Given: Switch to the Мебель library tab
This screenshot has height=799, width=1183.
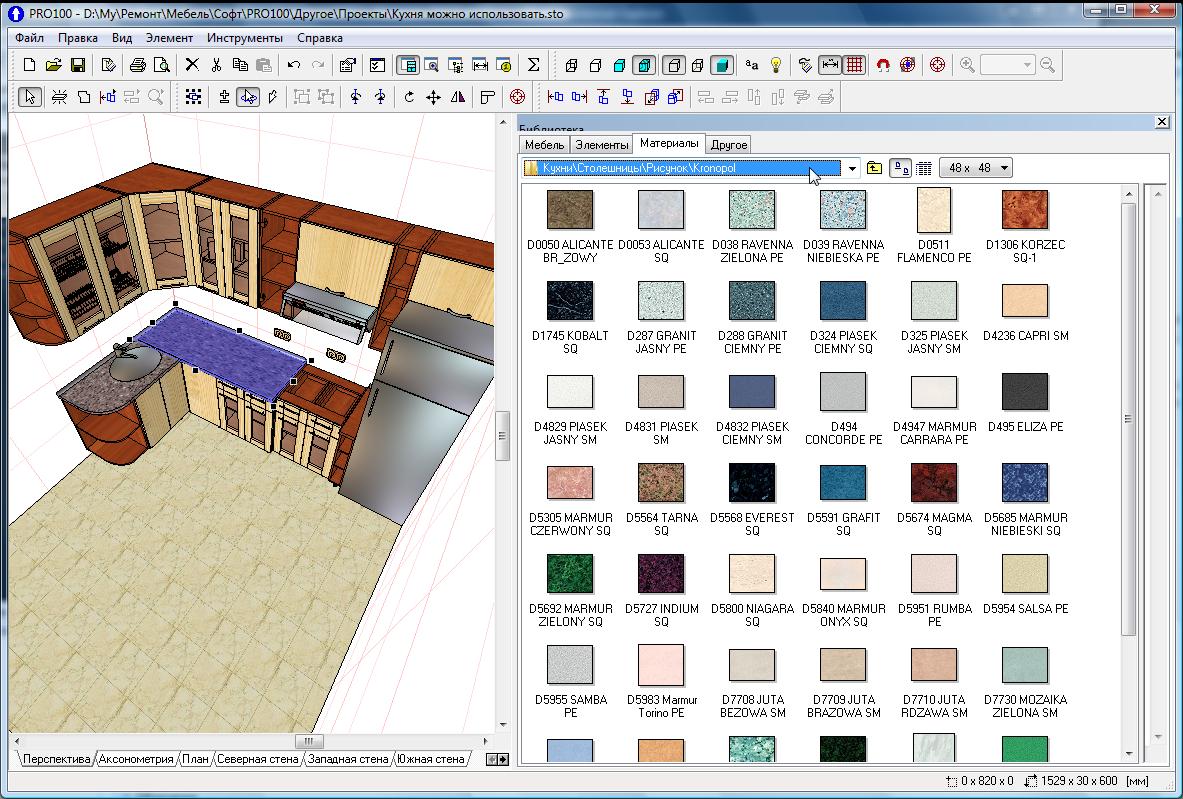Looking at the screenshot, I should [x=545, y=145].
